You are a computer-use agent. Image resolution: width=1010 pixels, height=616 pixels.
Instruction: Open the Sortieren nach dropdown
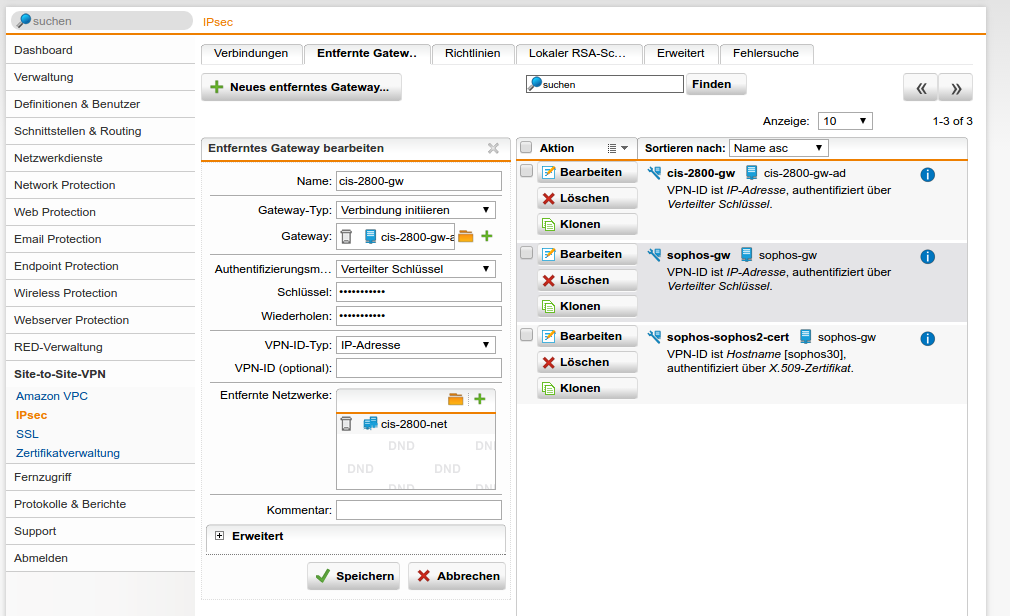point(778,148)
